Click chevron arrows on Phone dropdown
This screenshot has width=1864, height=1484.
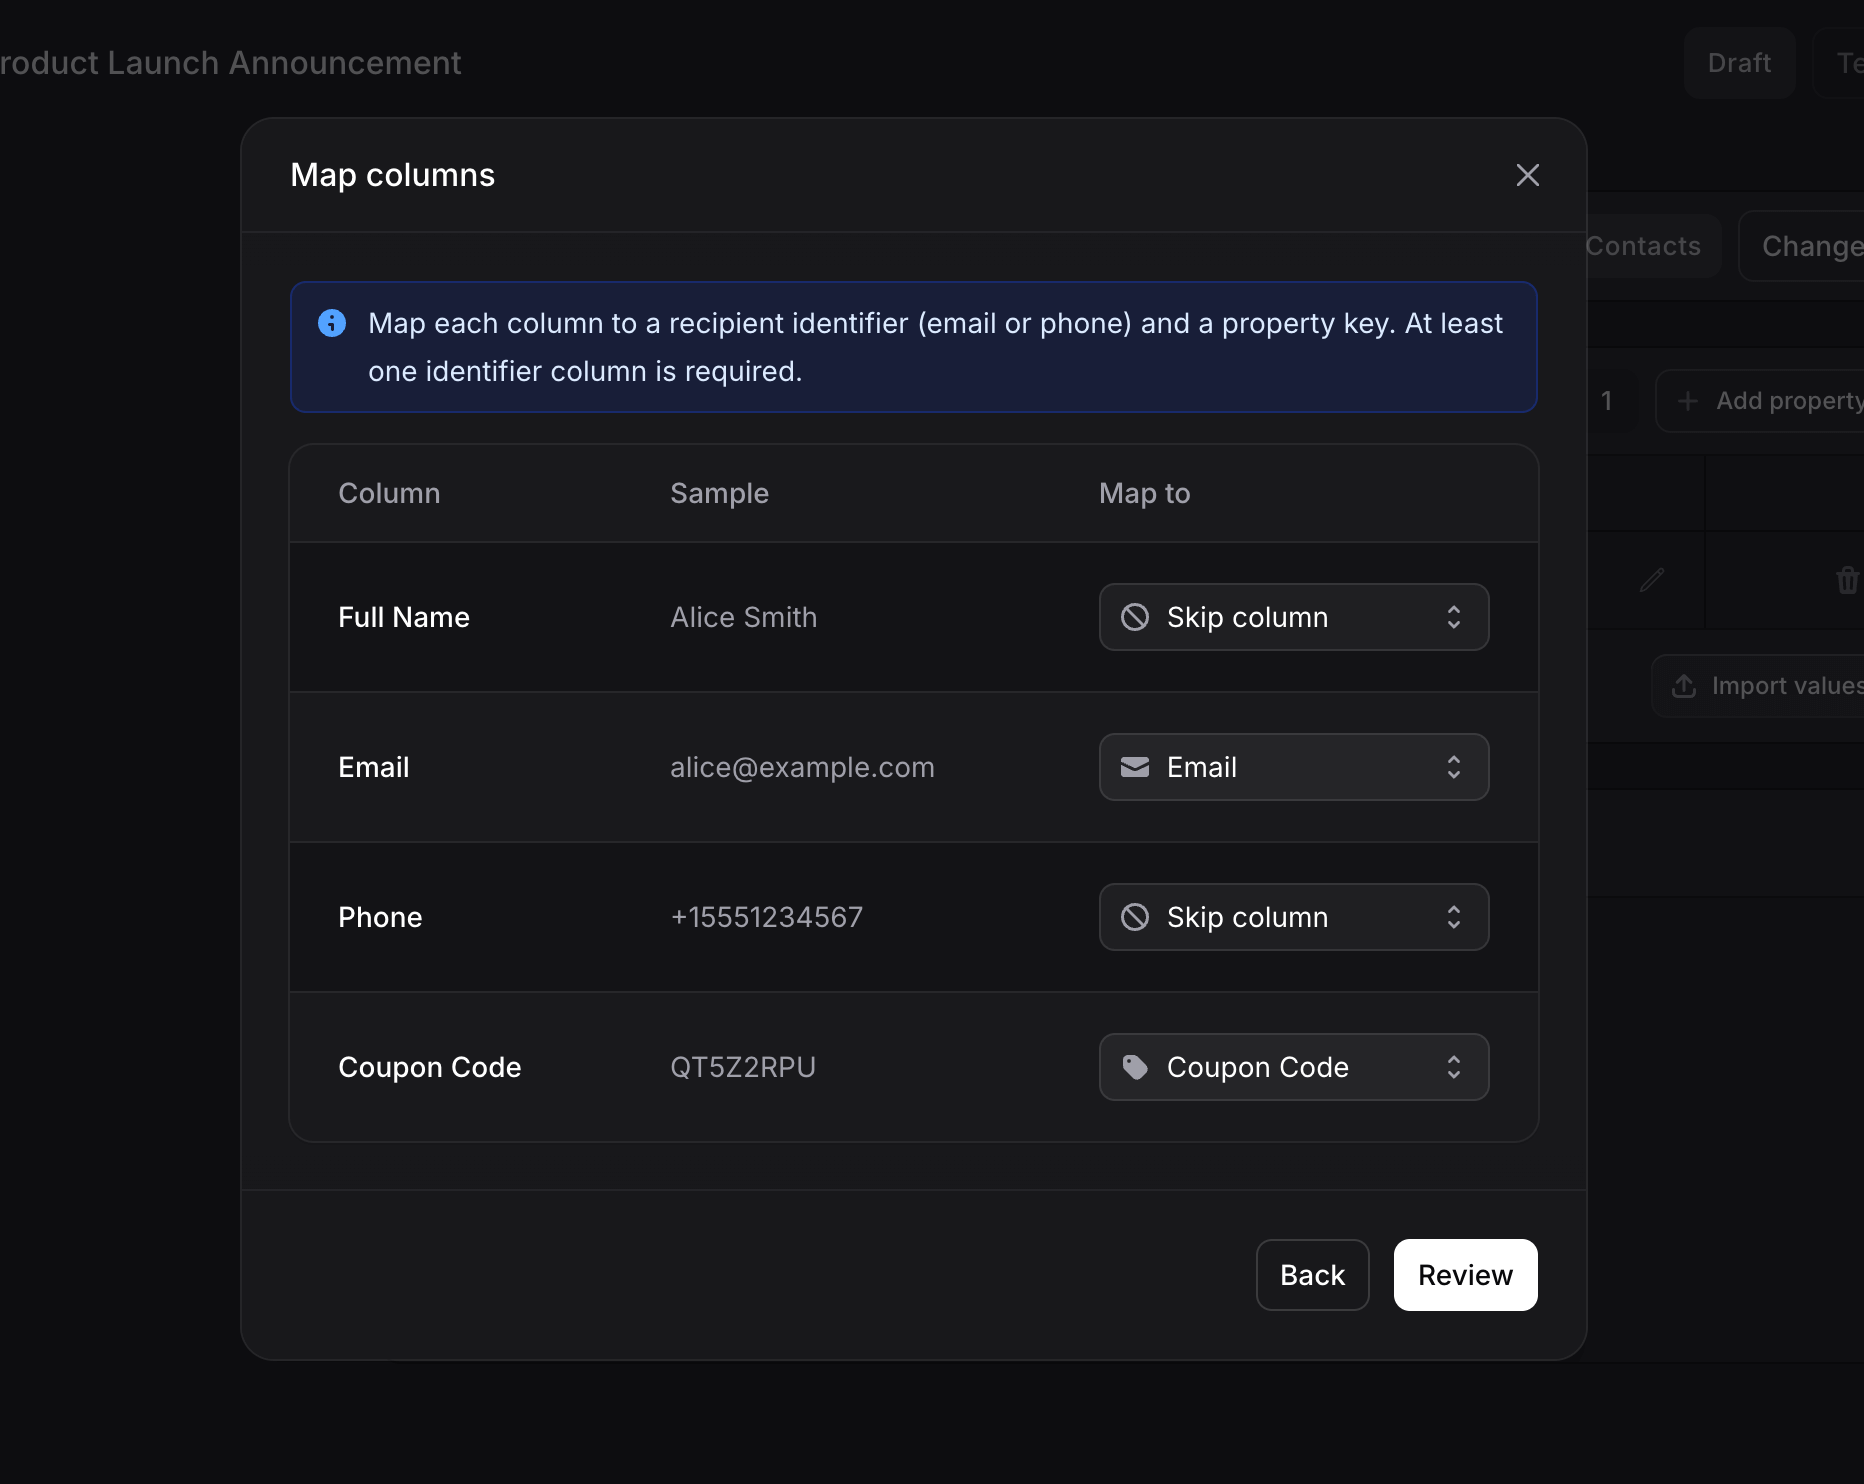click(x=1454, y=917)
